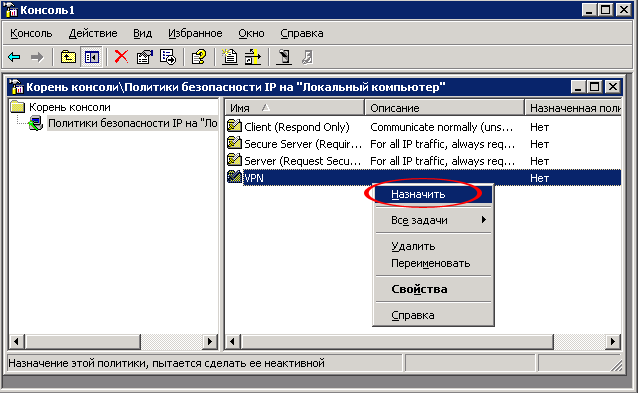
Task: Sort by the Описание column header
Action: coord(445,108)
